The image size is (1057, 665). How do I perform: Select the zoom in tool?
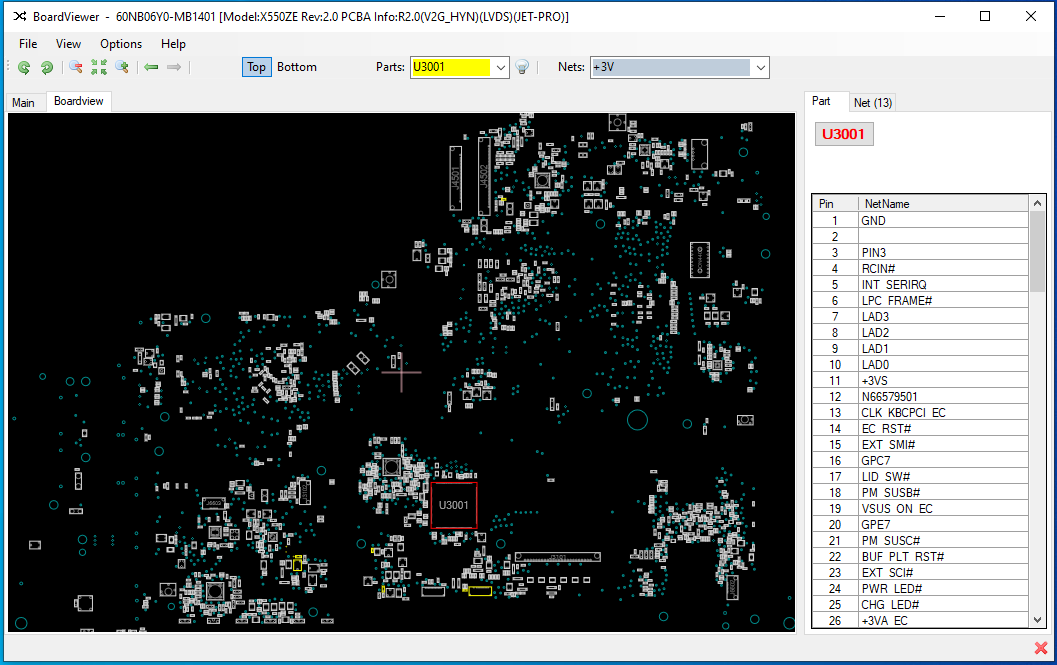[122, 67]
